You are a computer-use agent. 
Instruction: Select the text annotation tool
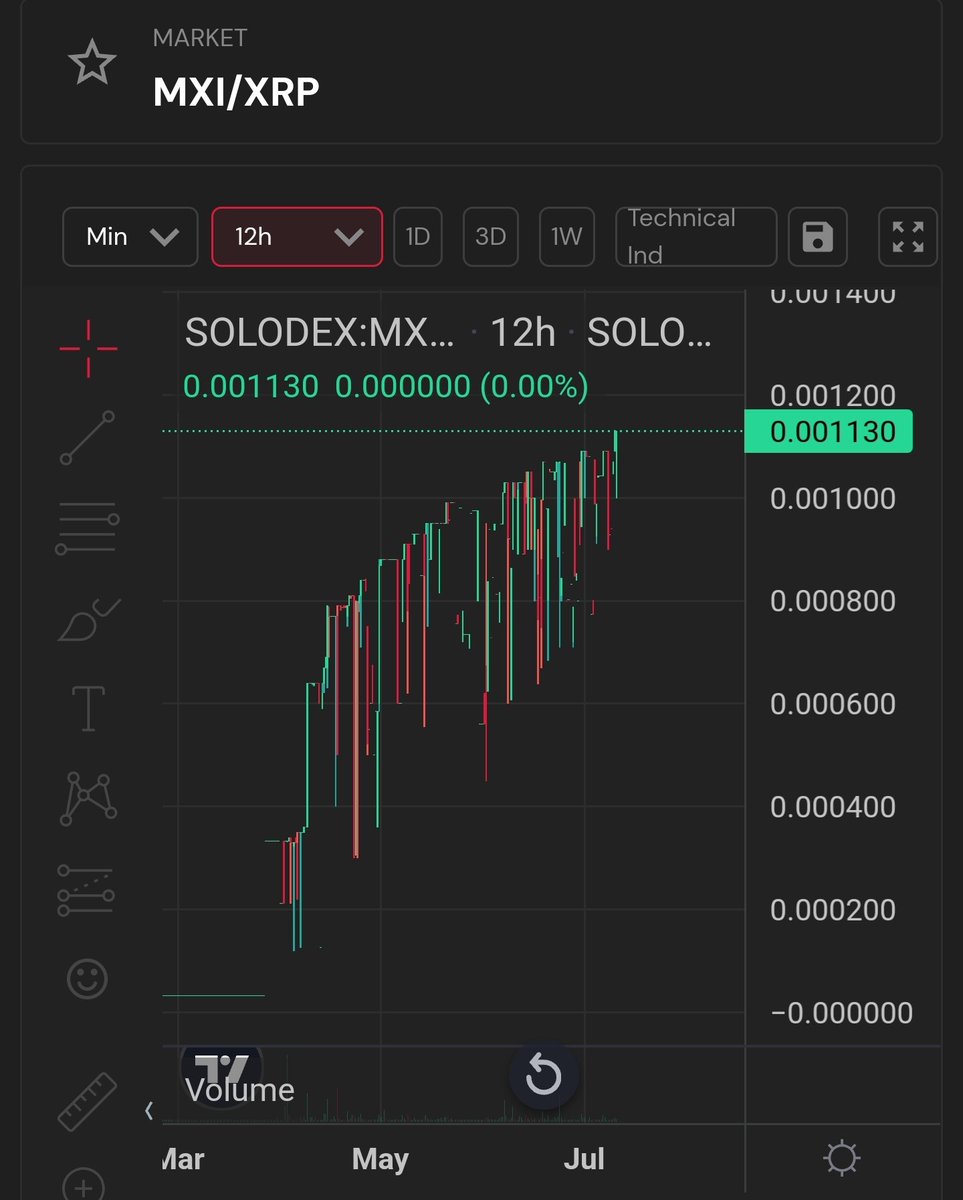[88, 707]
